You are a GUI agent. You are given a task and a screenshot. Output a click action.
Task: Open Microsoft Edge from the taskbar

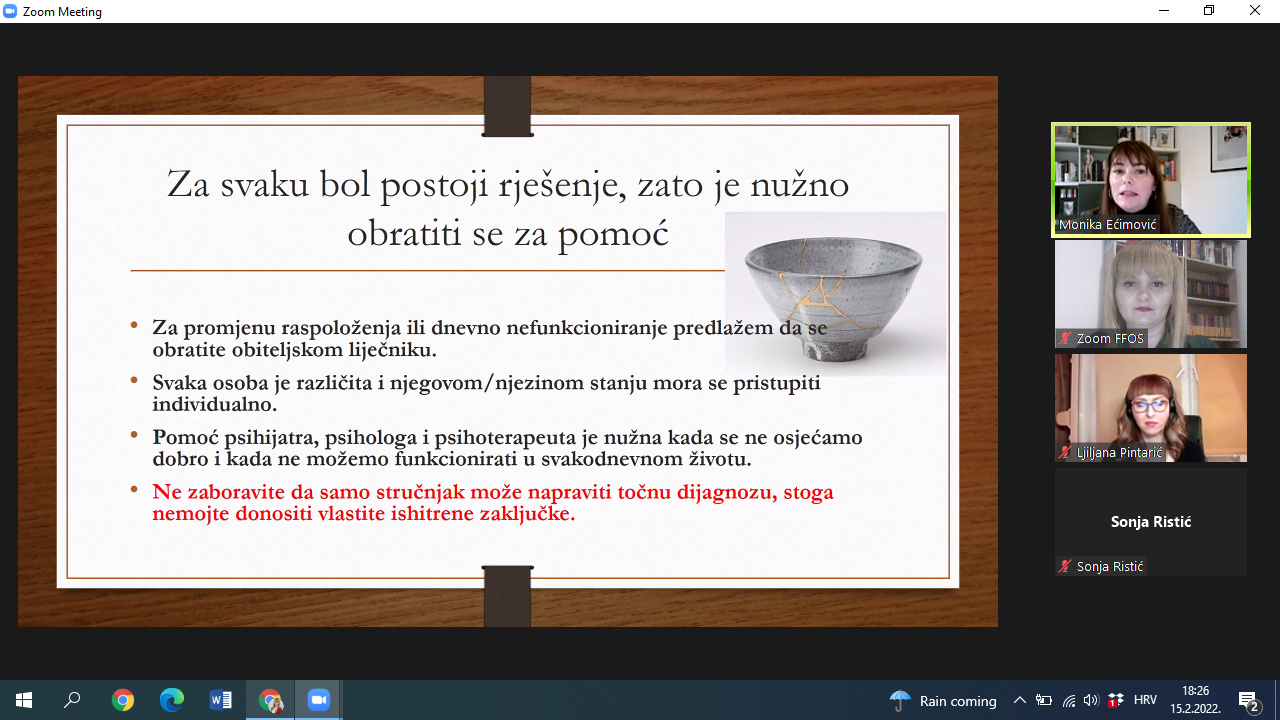point(172,700)
